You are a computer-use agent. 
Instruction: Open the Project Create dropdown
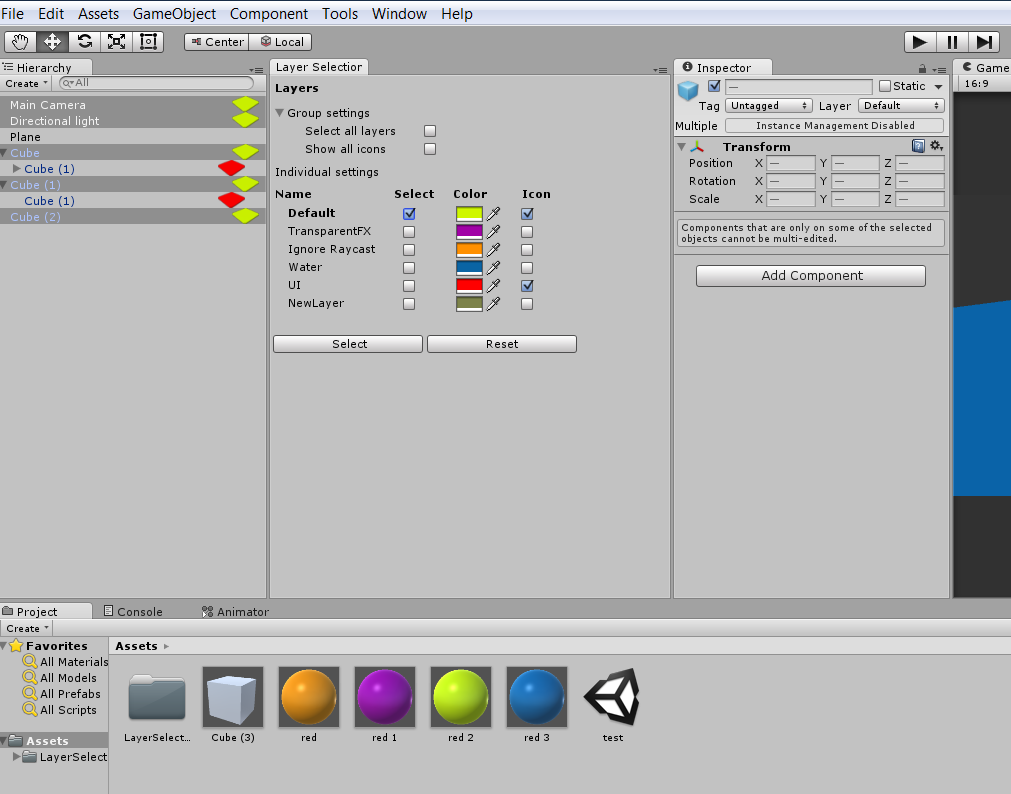27,628
